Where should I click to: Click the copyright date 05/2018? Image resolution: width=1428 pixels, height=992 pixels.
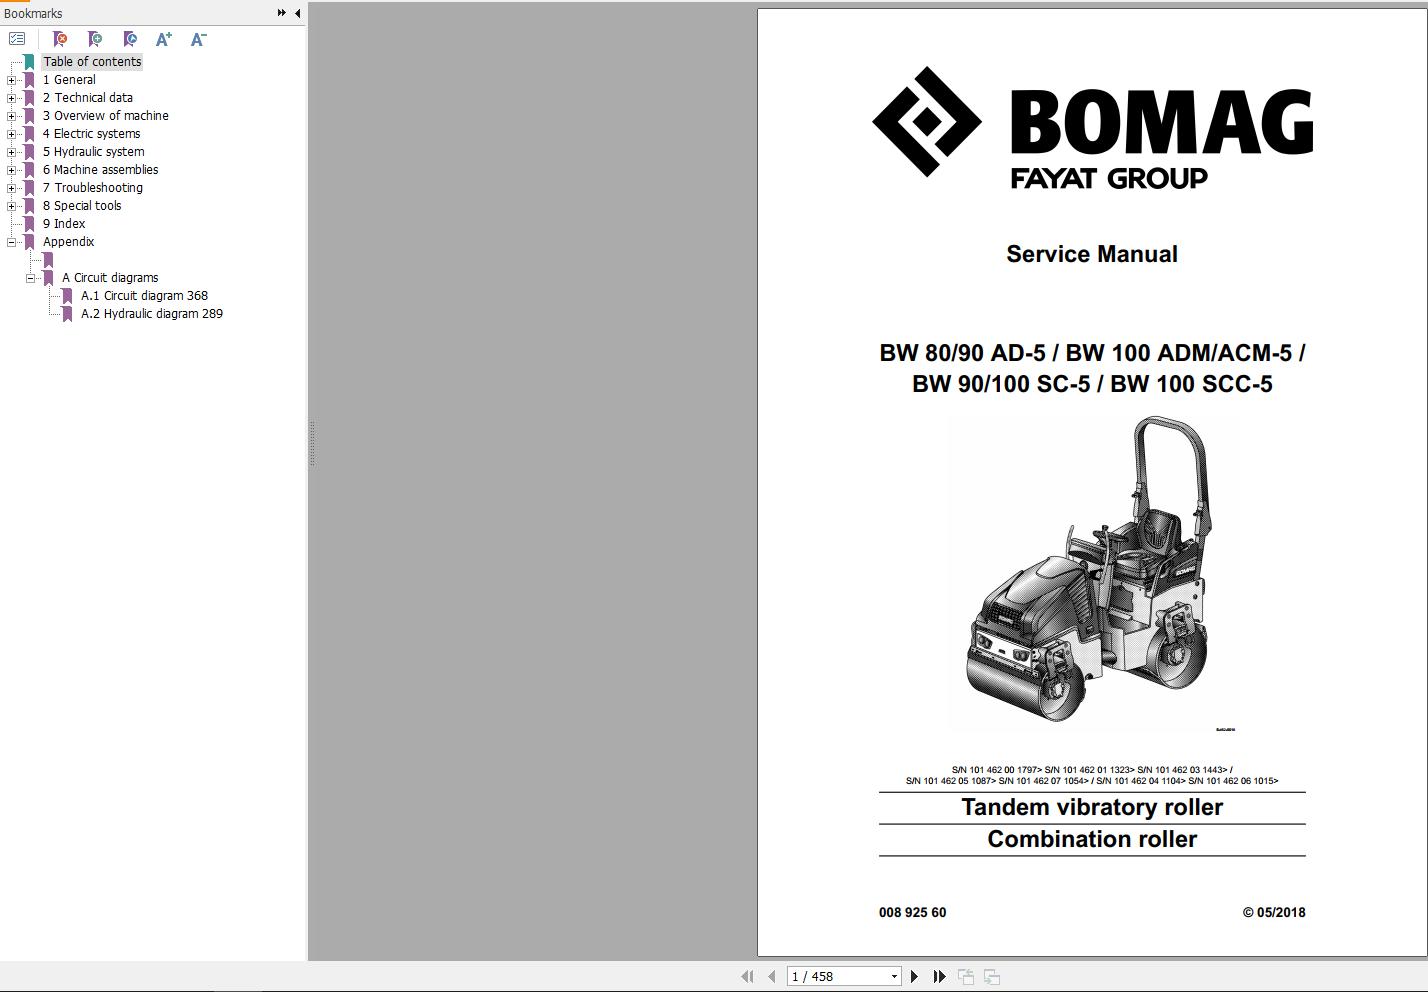1274,912
